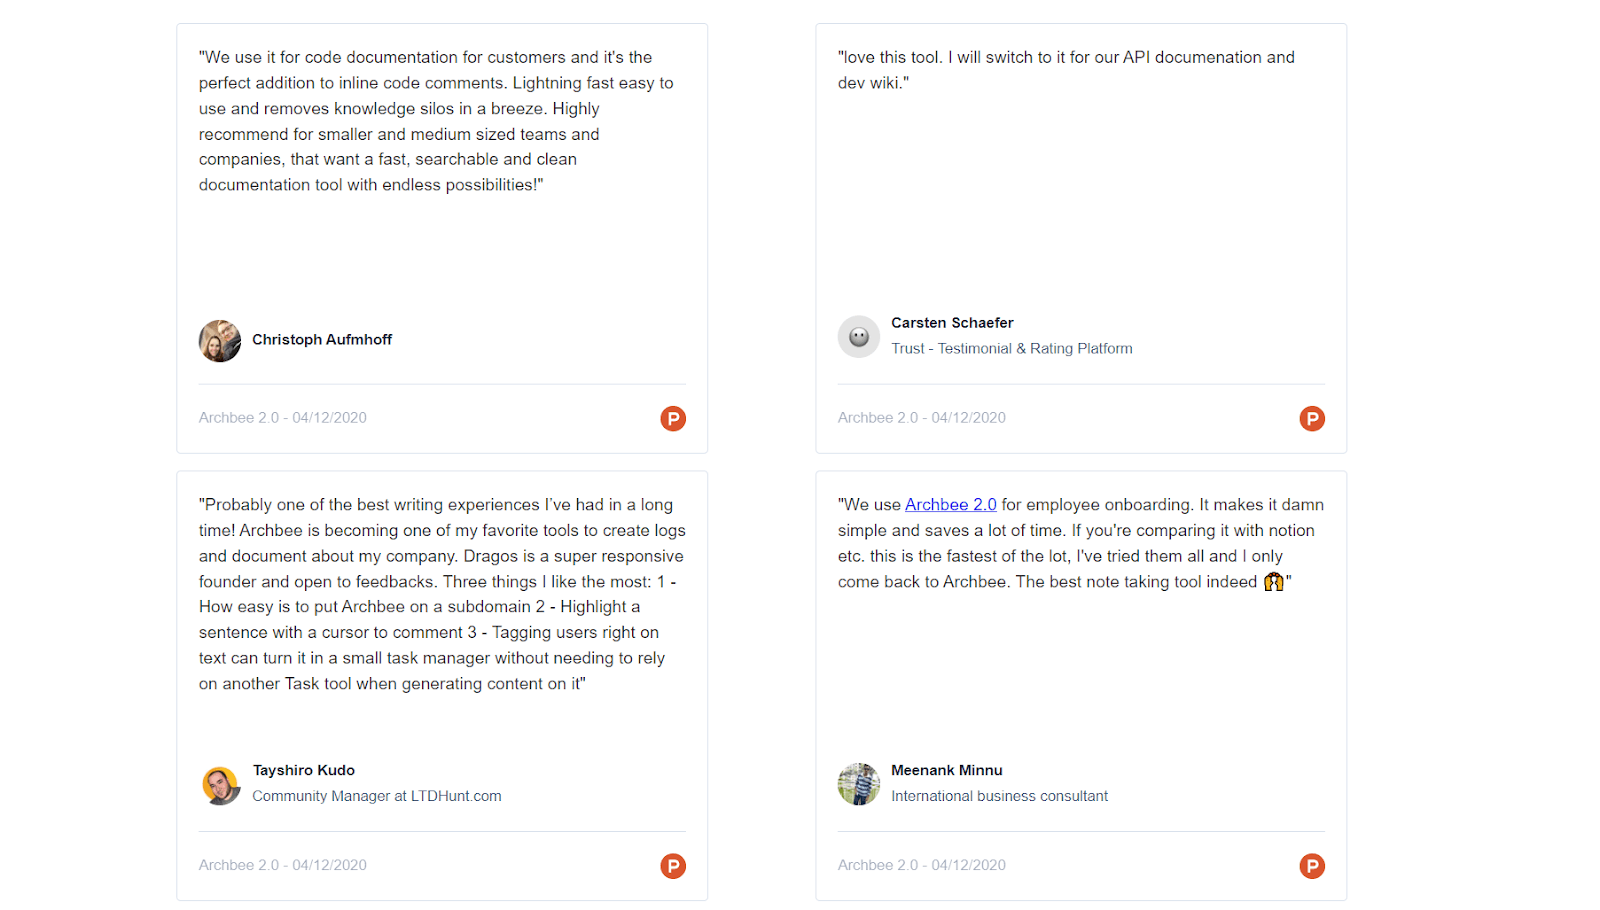This screenshot has height=910, width=1600.
Task: Click the name Carsten Schaefer
Action: pyautogui.click(x=952, y=323)
